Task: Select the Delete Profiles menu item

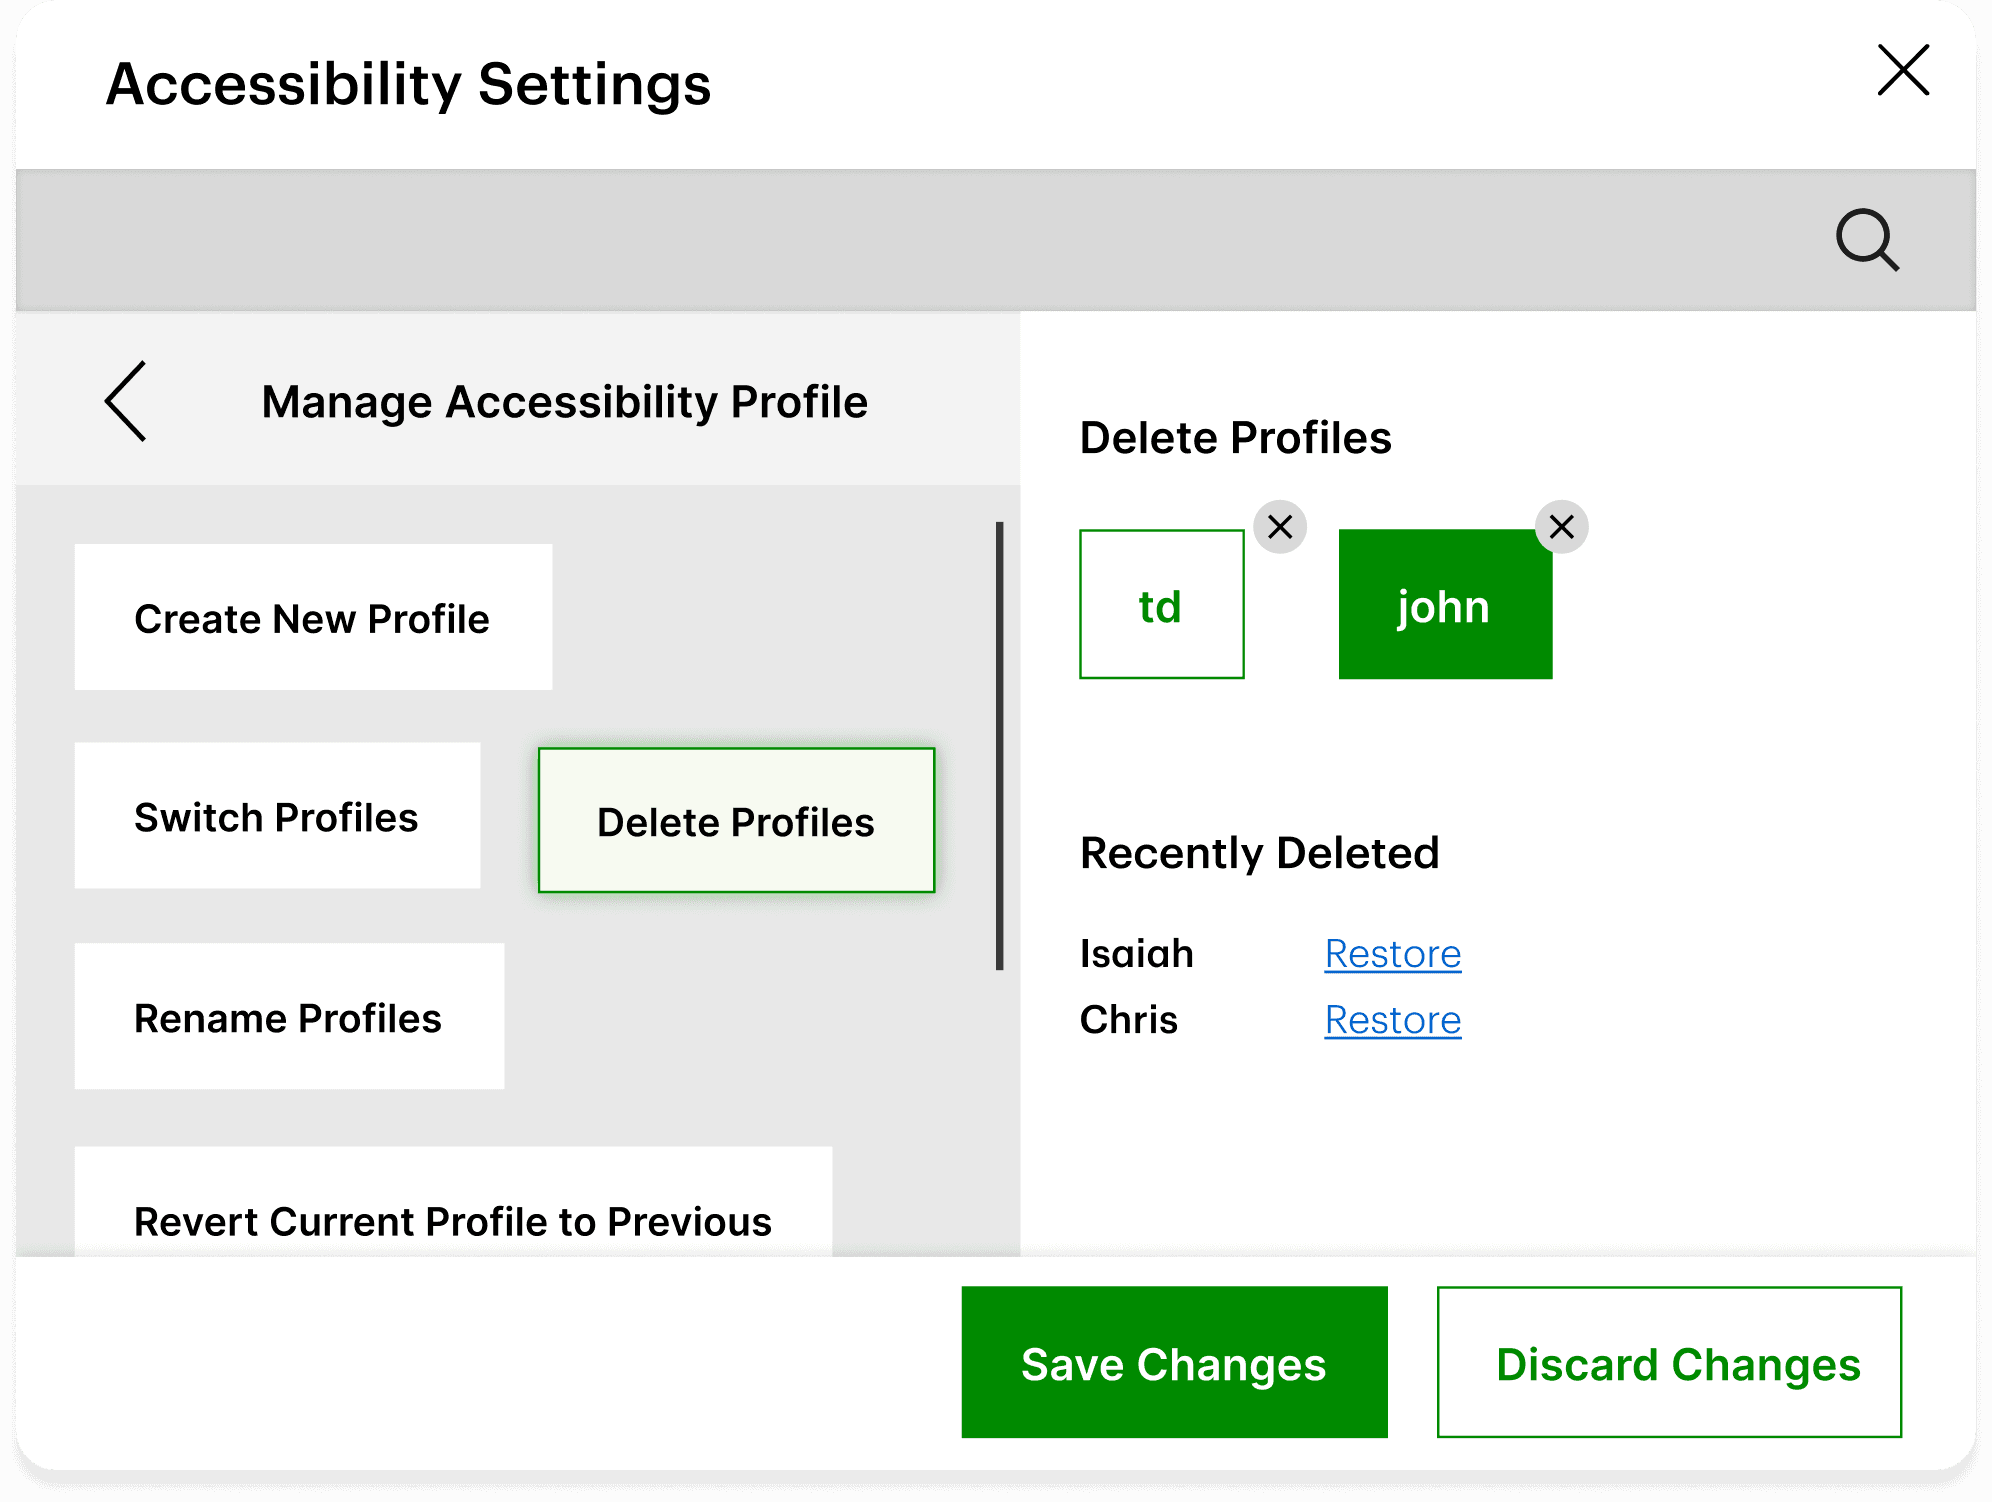Action: coord(736,820)
